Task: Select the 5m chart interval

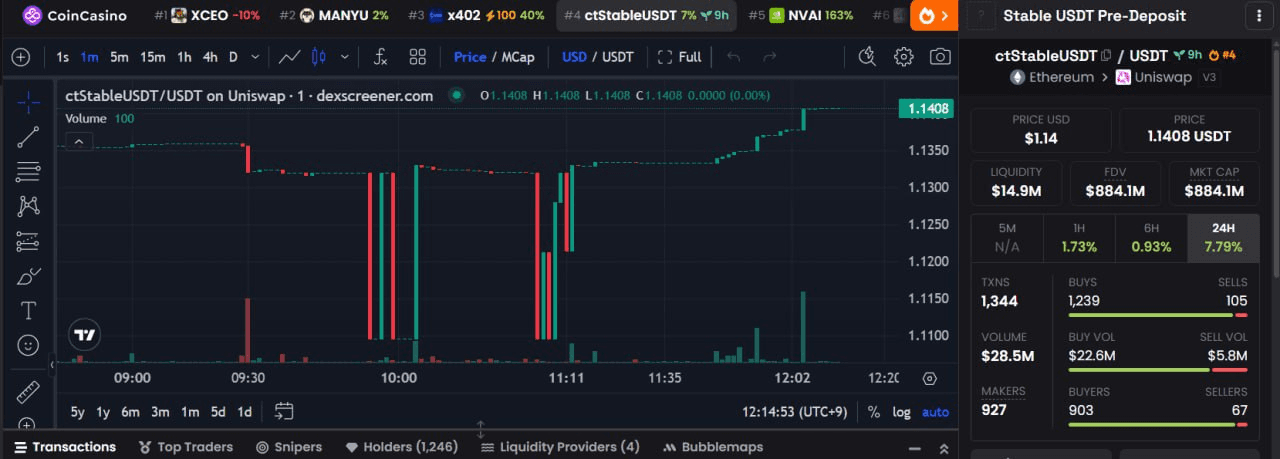Action: [x=119, y=57]
